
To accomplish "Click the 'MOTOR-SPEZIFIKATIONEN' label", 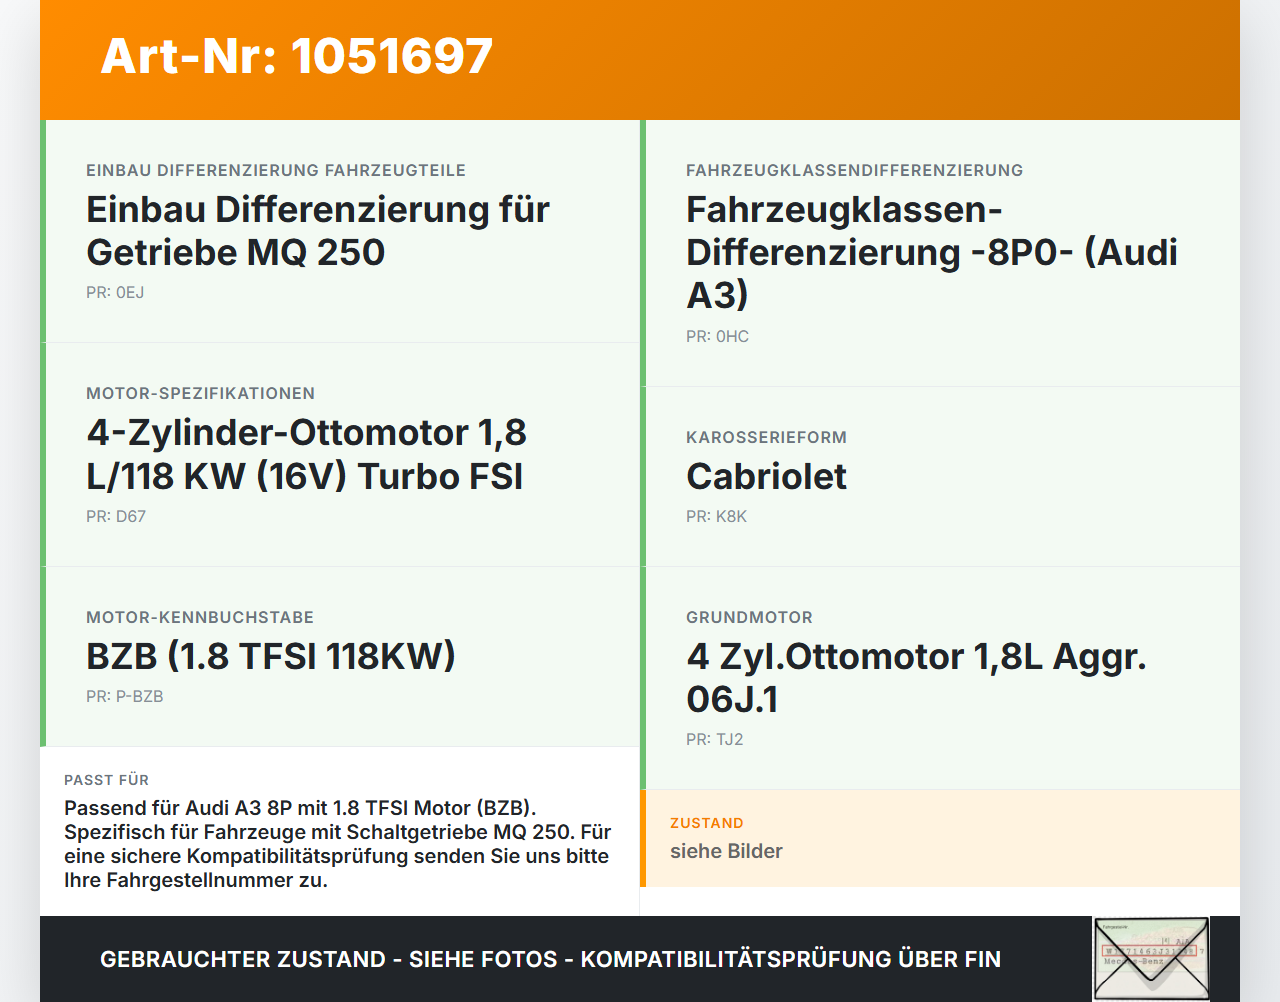I will click(x=200, y=394).
